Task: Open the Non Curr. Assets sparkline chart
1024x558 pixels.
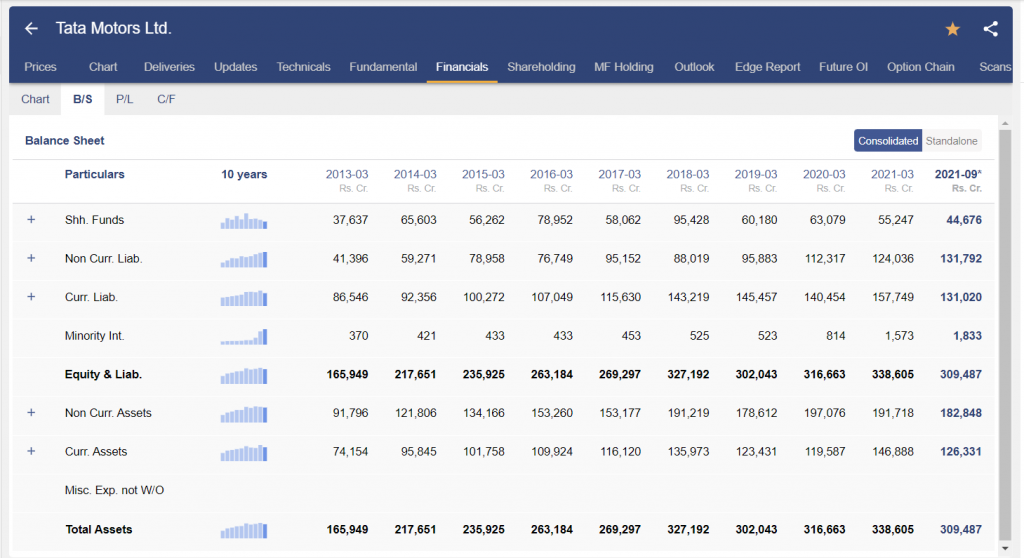Action: [244, 414]
